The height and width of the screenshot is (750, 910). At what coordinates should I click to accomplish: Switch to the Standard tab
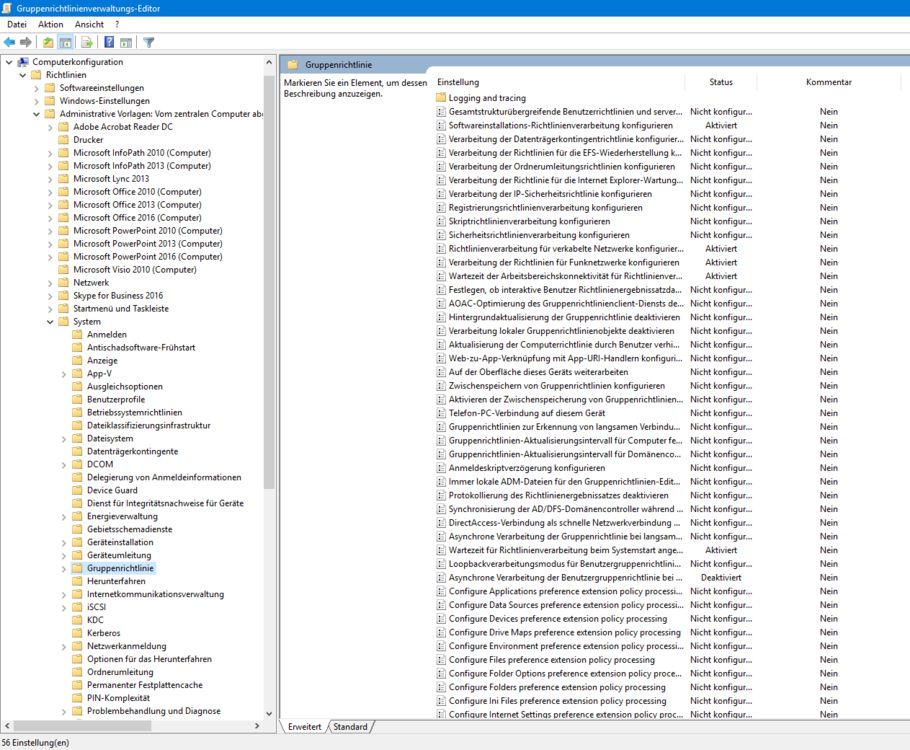350,727
